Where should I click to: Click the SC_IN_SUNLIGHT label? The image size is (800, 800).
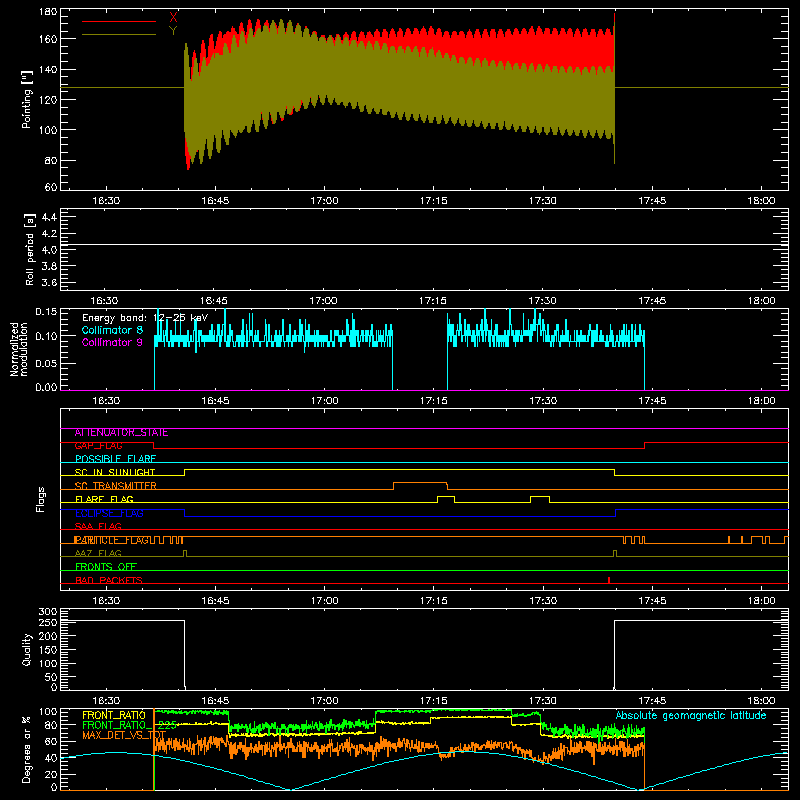tap(115, 472)
